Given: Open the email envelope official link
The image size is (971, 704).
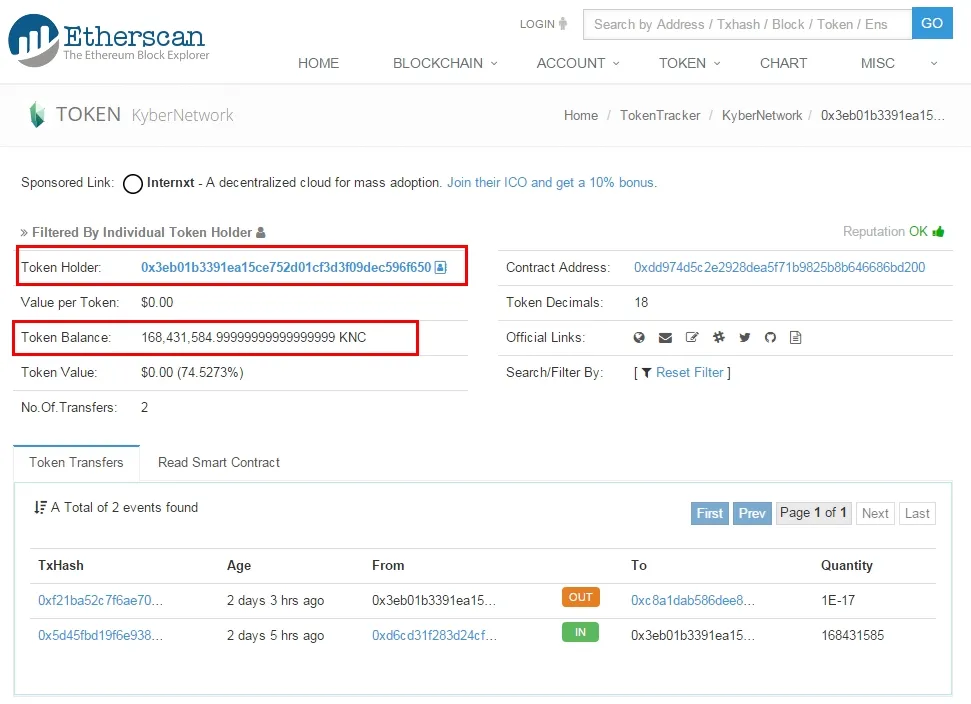Looking at the screenshot, I should click(665, 337).
